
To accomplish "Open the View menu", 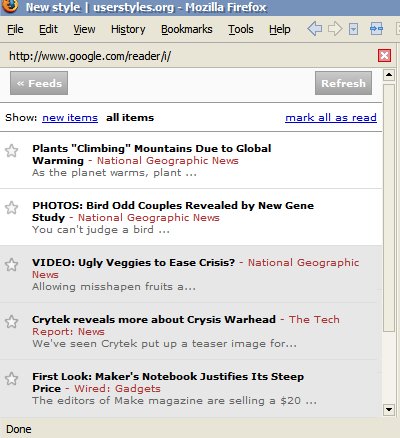I will 84,29.
